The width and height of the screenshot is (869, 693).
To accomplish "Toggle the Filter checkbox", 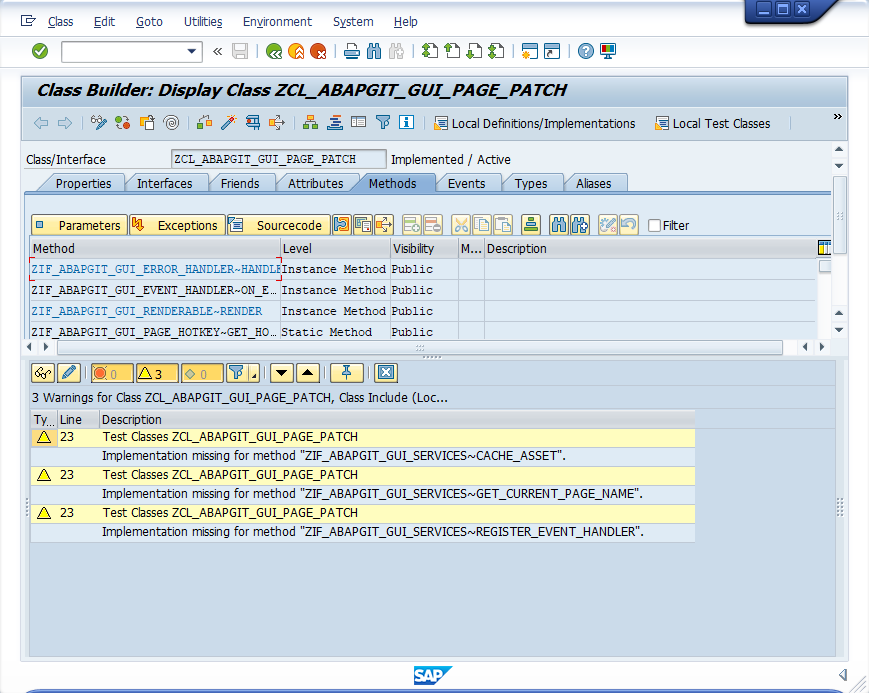I will [655, 225].
